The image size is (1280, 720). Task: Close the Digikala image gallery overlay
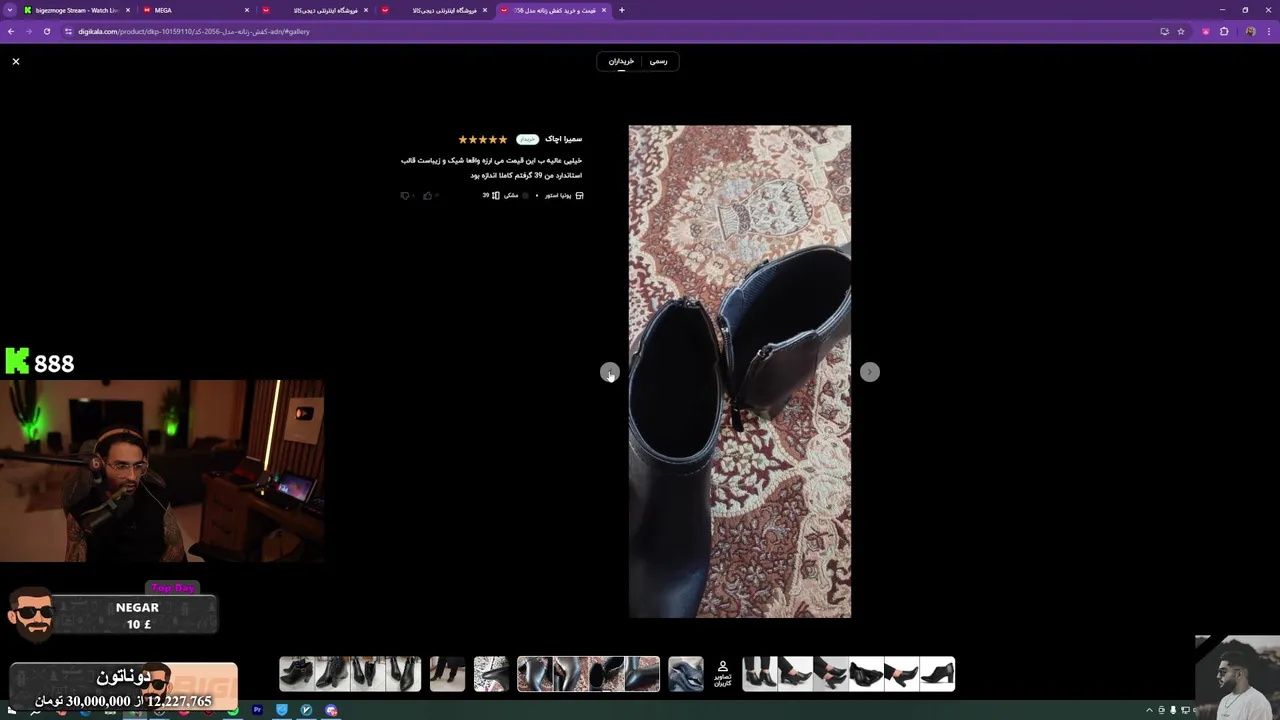click(x=16, y=62)
